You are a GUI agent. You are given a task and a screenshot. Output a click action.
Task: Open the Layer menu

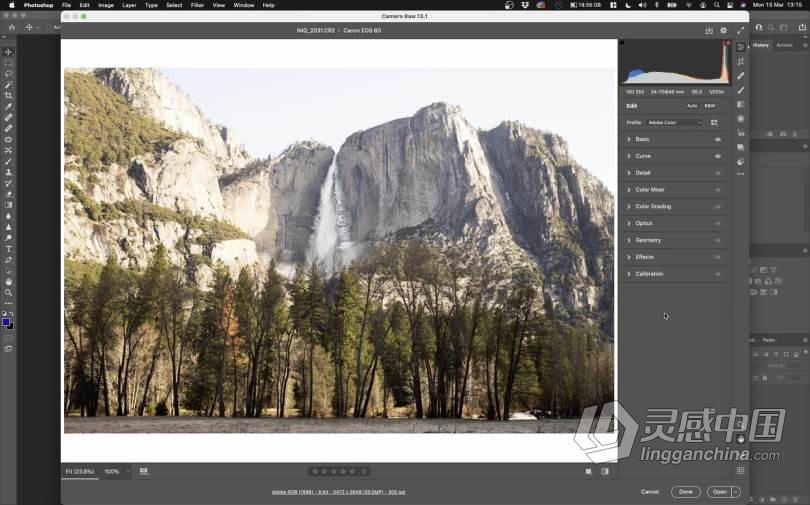129,5
